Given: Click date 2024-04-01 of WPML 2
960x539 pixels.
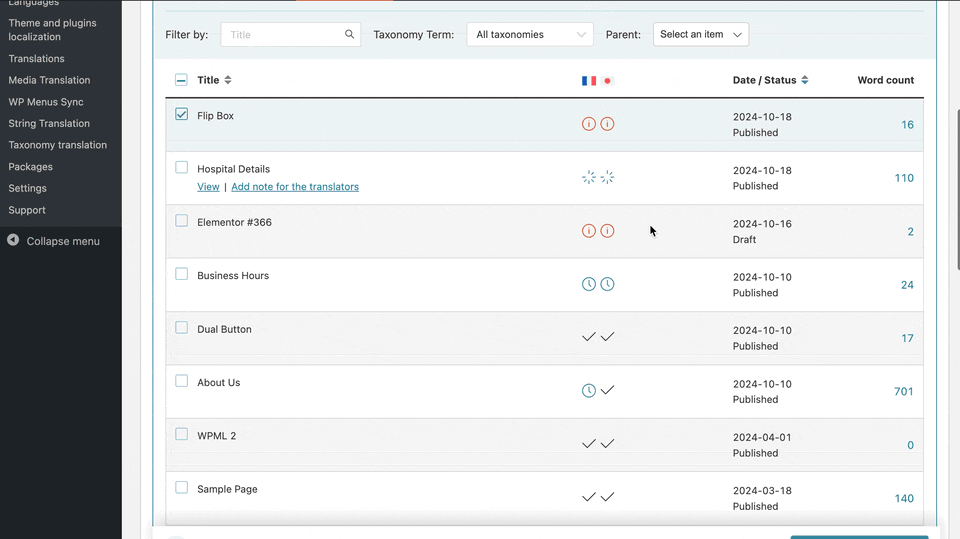Looking at the screenshot, I should point(762,437).
